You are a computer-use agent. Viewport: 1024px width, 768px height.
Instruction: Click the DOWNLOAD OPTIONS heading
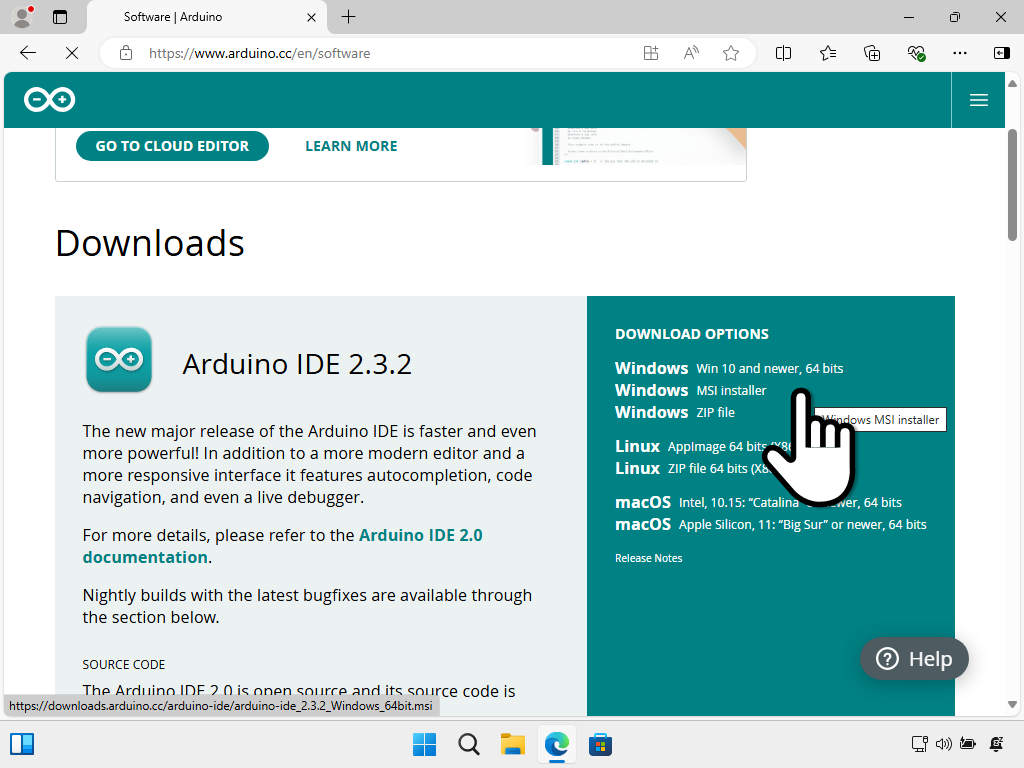pyautogui.click(x=692, y=334)
